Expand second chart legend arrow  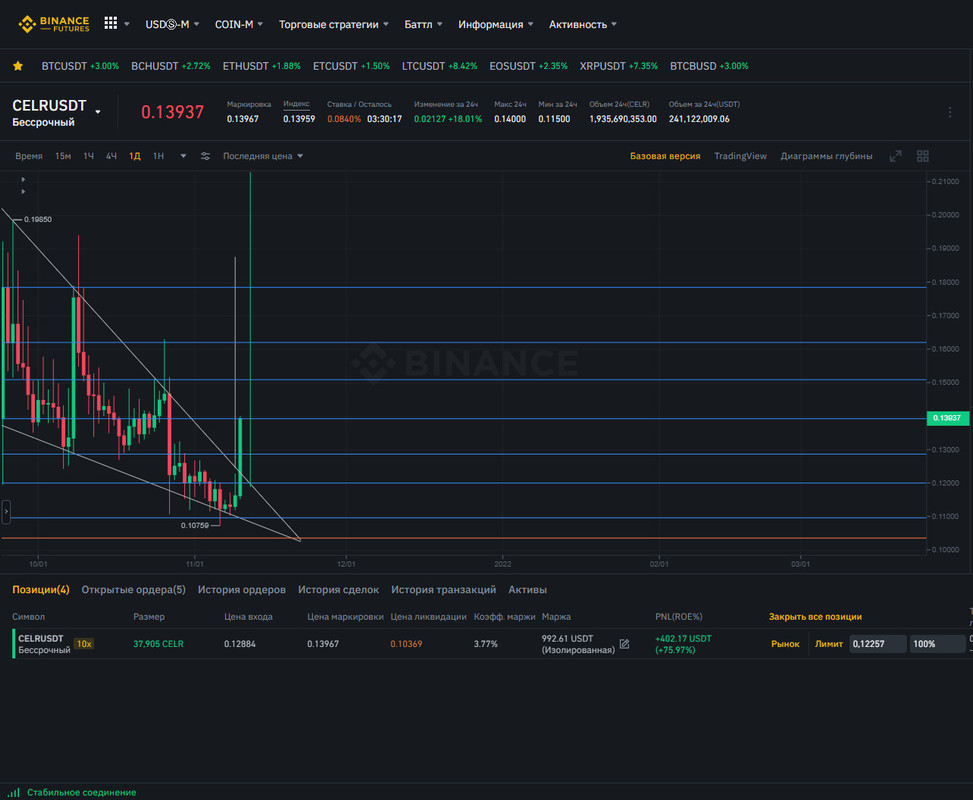pos(23,192)
